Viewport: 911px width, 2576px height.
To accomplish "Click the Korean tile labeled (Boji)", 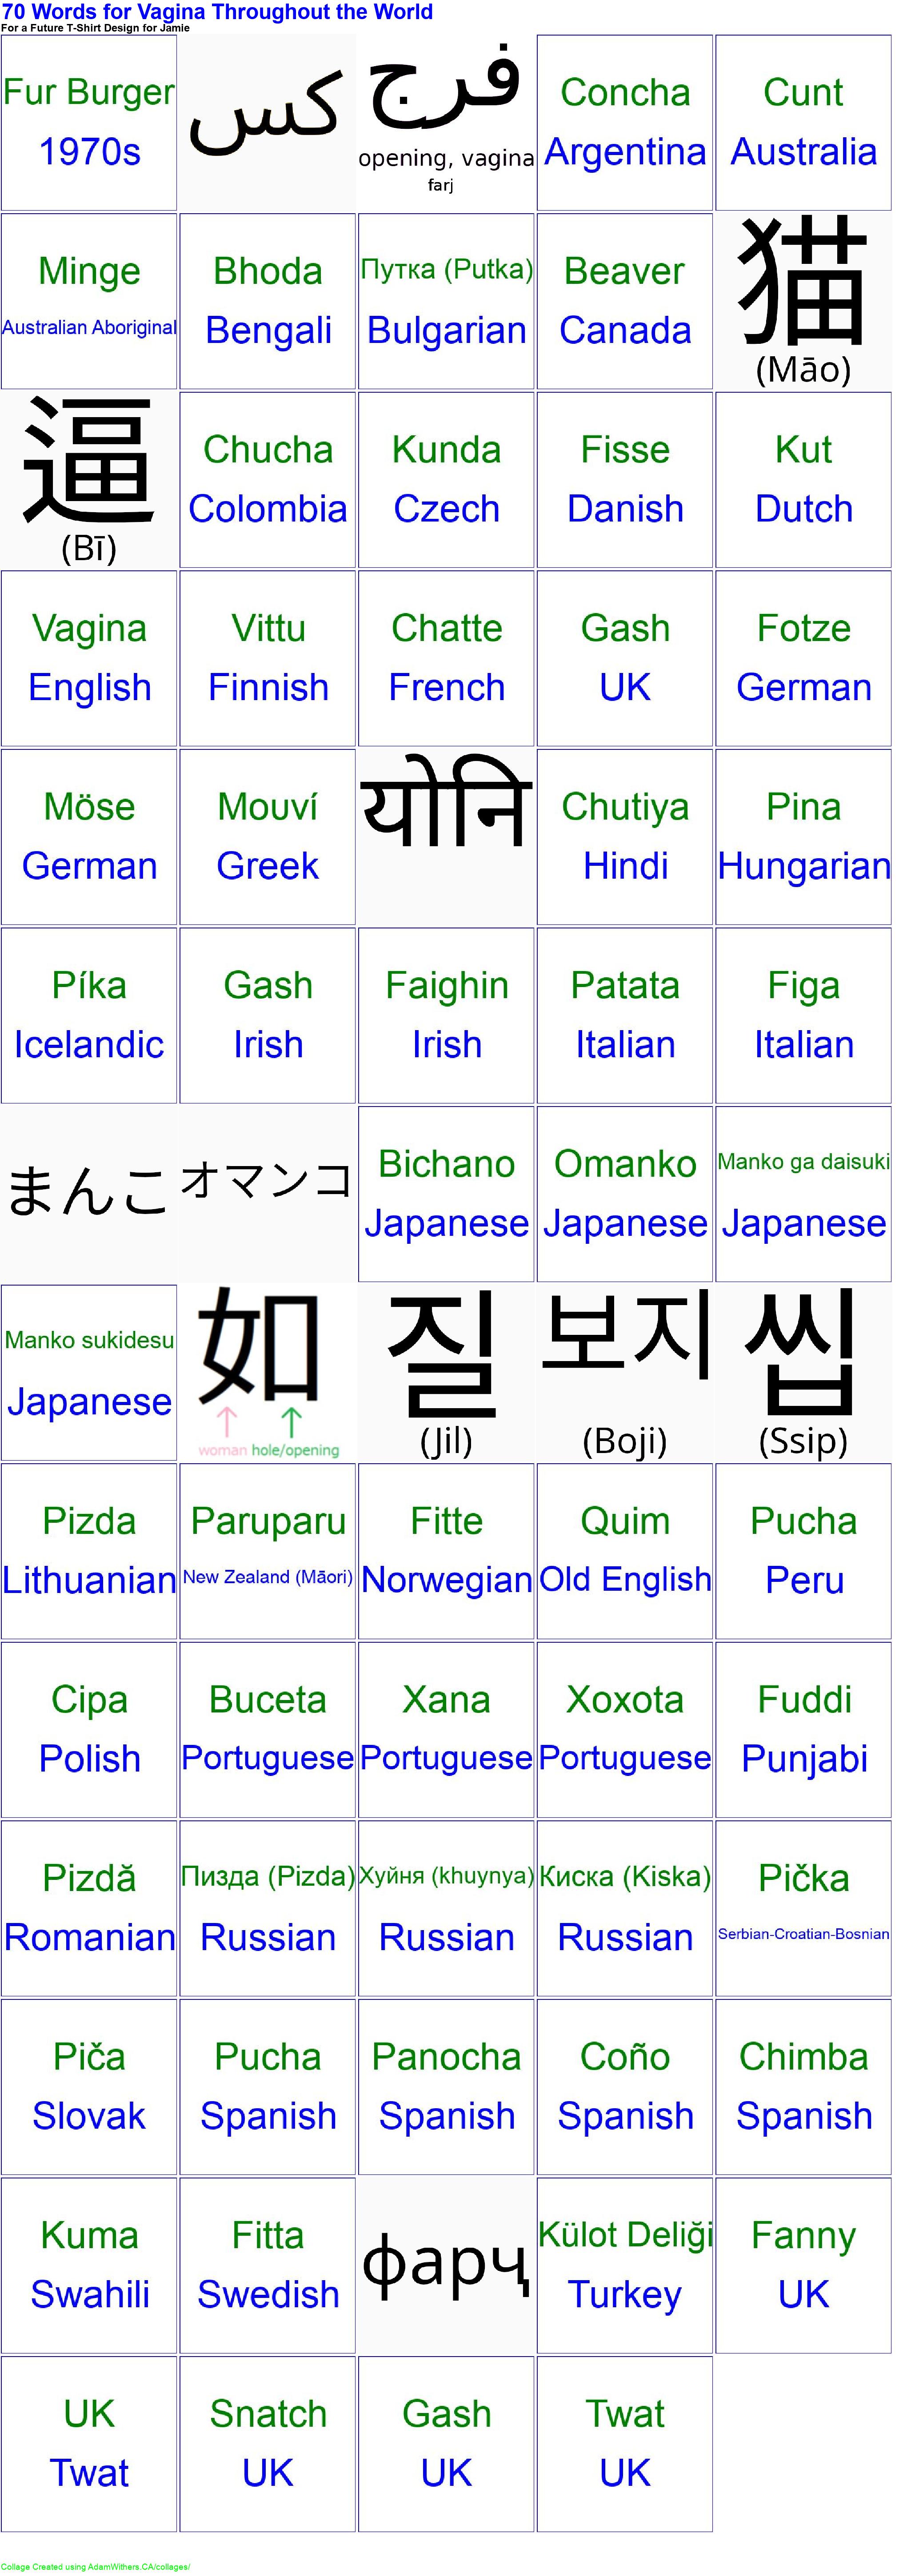I will pyautogui.click(x=625, y=1372).
